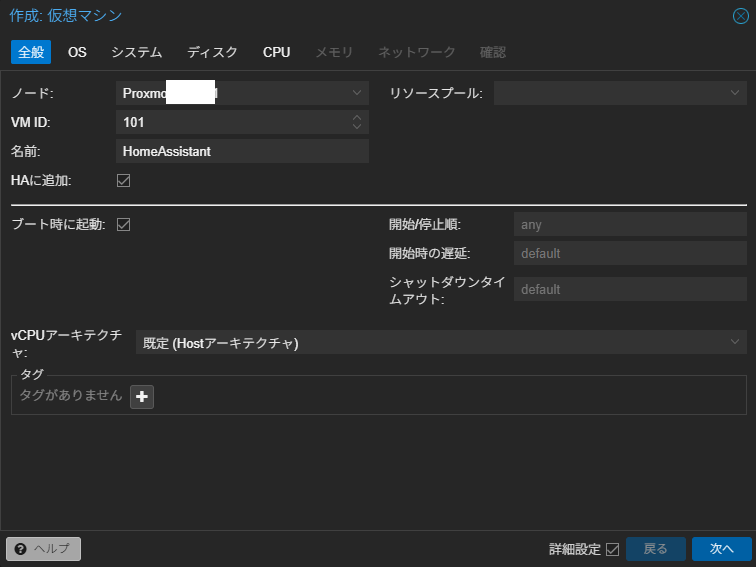Click the question mark help icon
Image resolution: width=756 pixels, height=567 pixels.
[x=20, y=549]
